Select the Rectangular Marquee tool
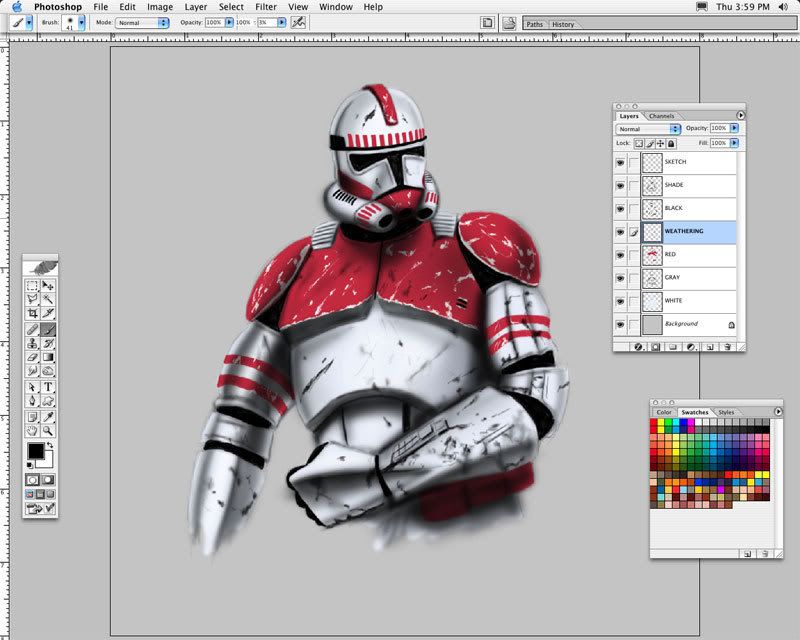Screen dimensions: 800x640 pyautogui.click(x=32, y=286)
